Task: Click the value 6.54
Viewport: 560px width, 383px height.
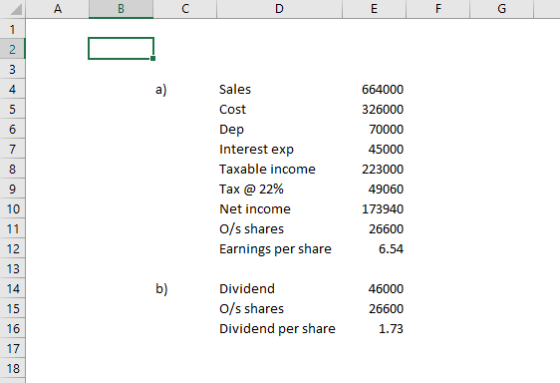Action: click(391, 249)
